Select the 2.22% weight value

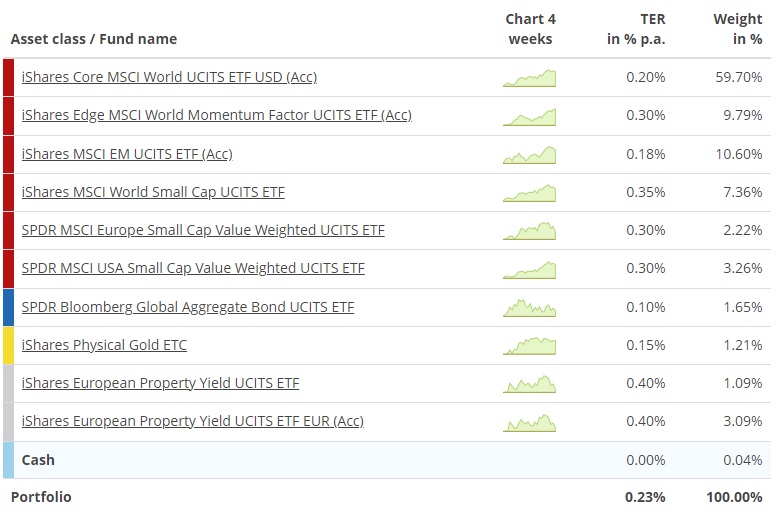[743, 230]
